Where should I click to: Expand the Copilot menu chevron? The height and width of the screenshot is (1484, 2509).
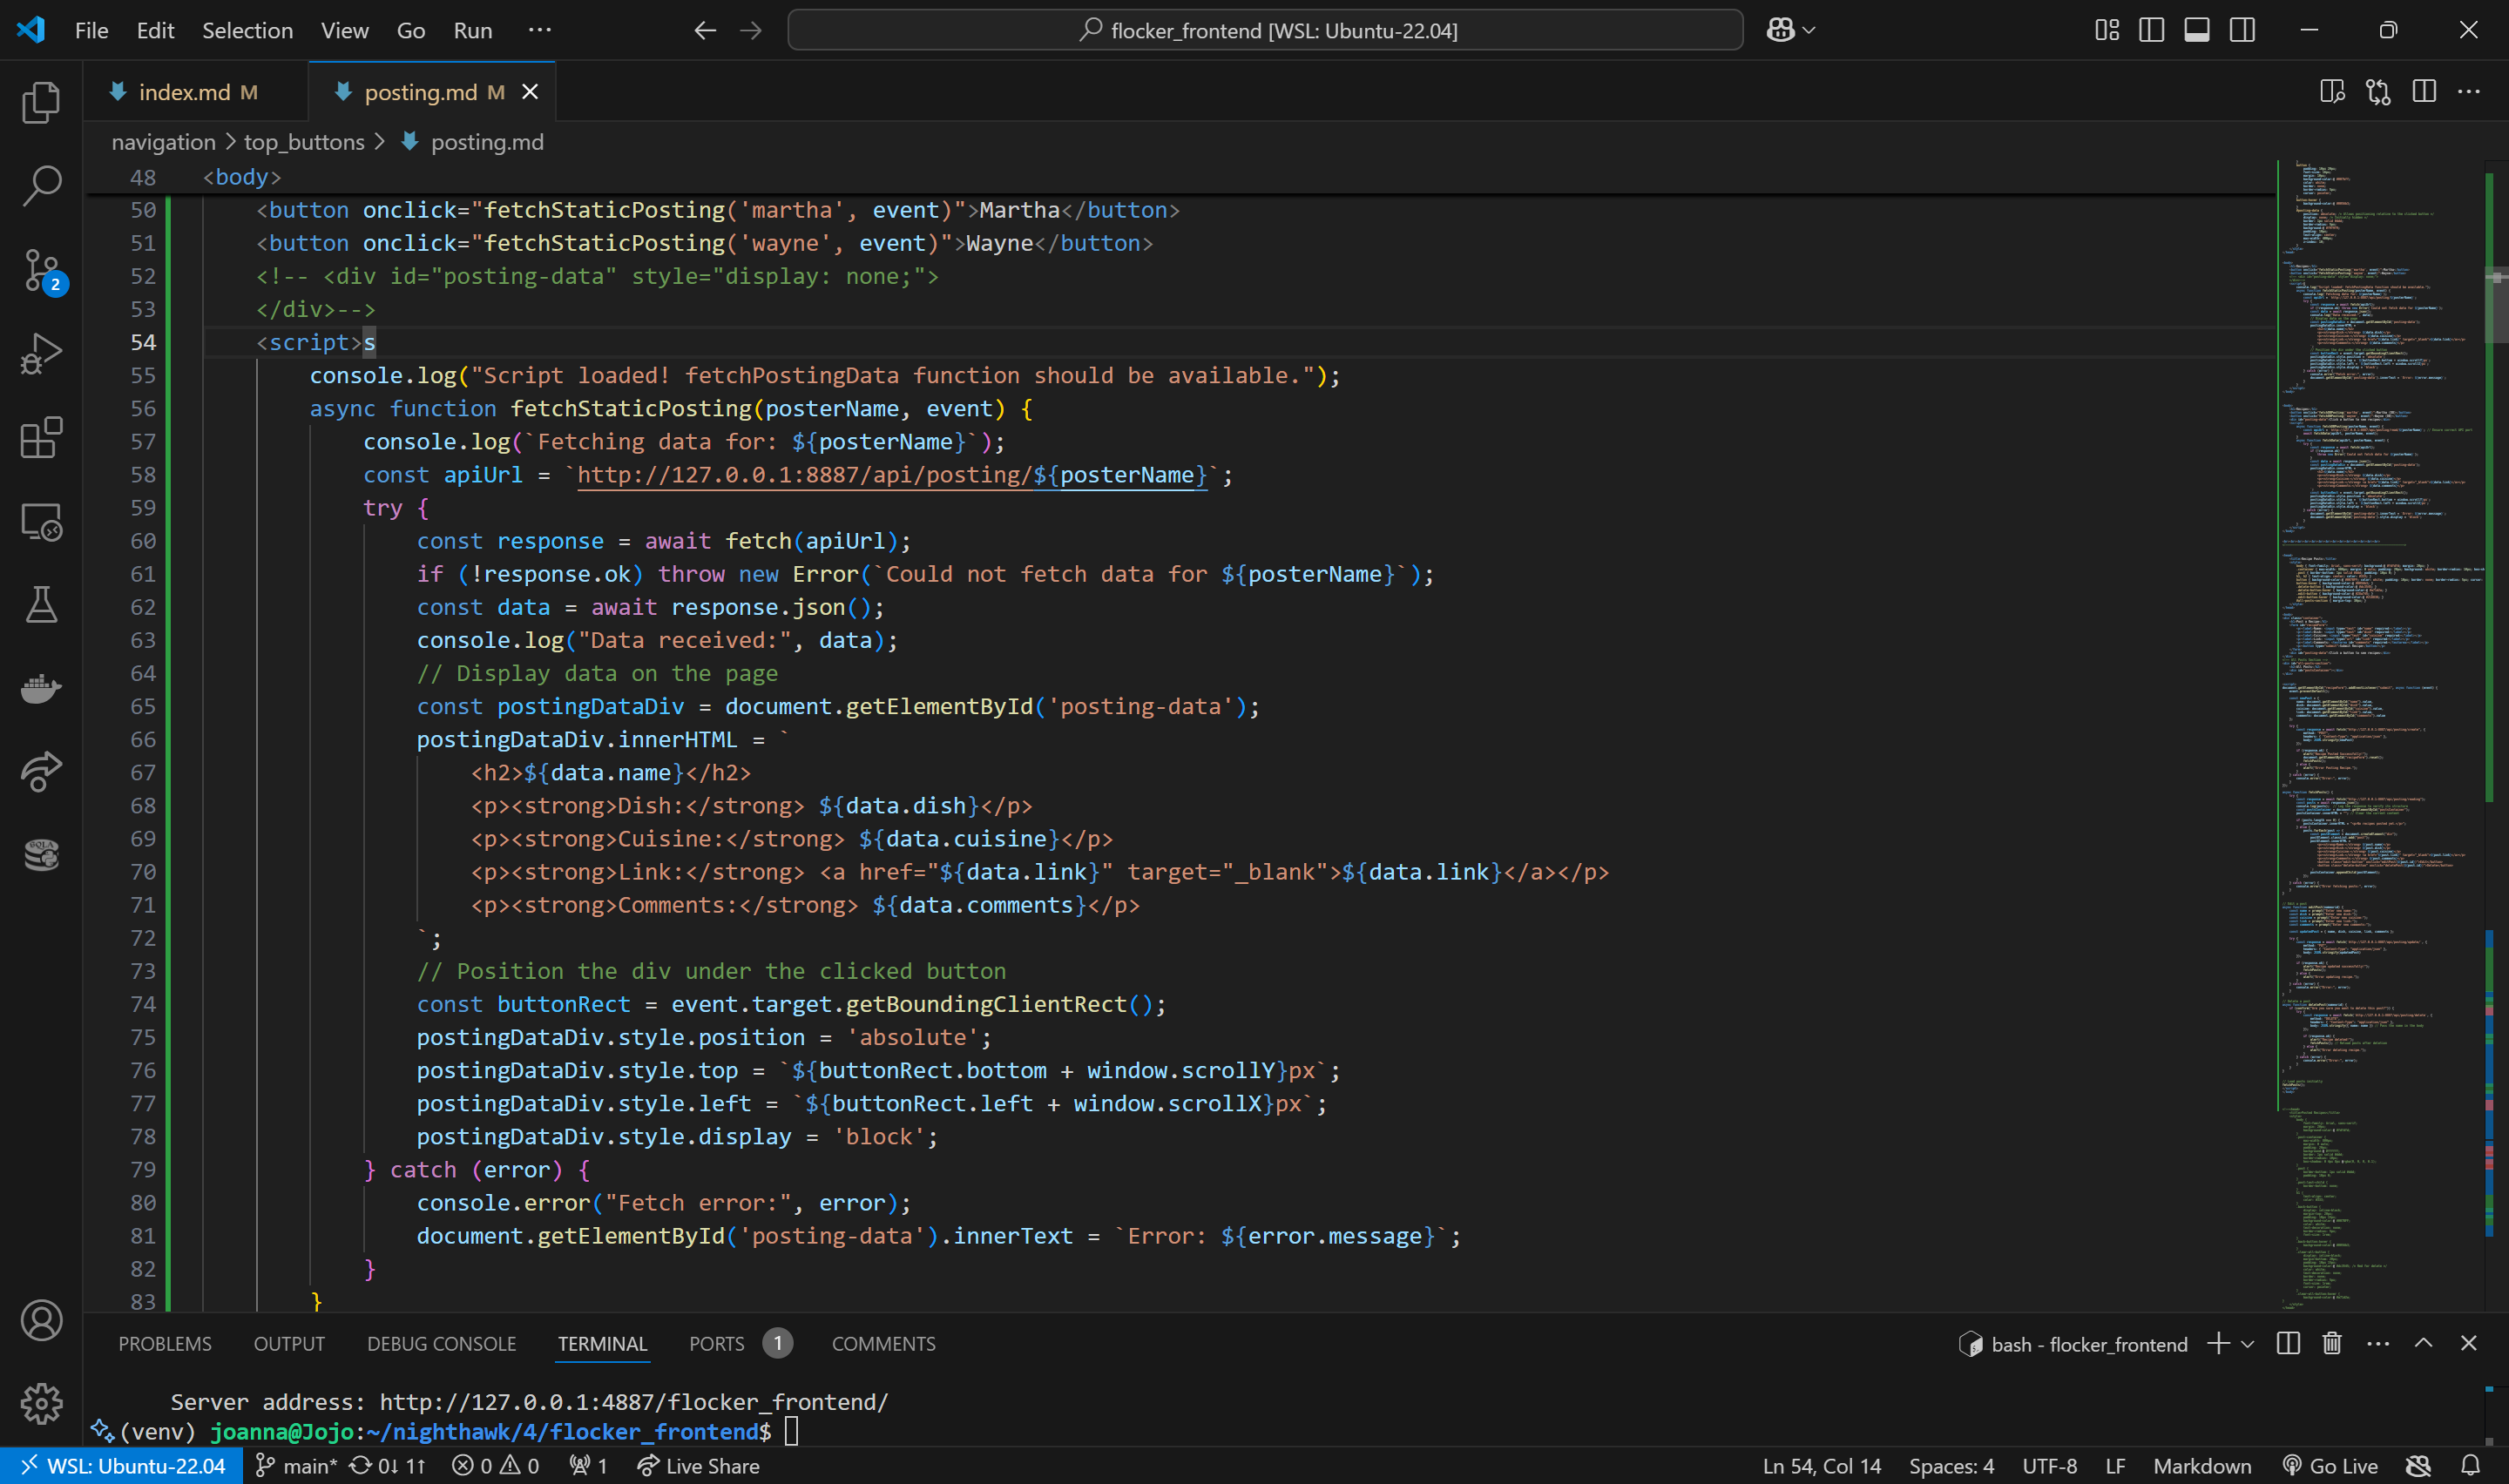1809,30
